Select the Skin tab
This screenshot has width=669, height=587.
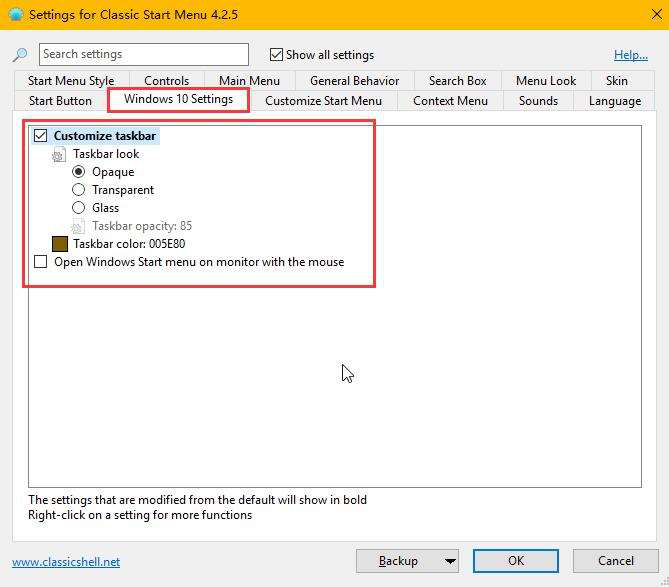point(617,81)
